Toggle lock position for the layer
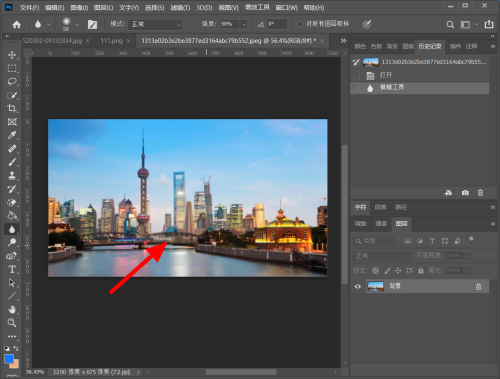The width and height of the screenshot is (500, 379). pos(398,270)
